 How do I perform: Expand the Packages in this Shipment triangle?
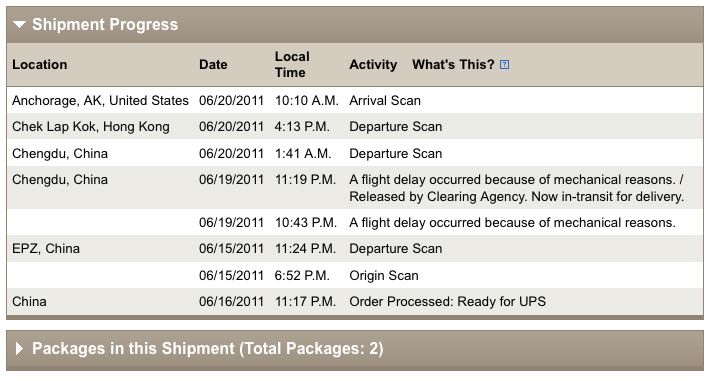pyautogui.click(x=19, y=349)
